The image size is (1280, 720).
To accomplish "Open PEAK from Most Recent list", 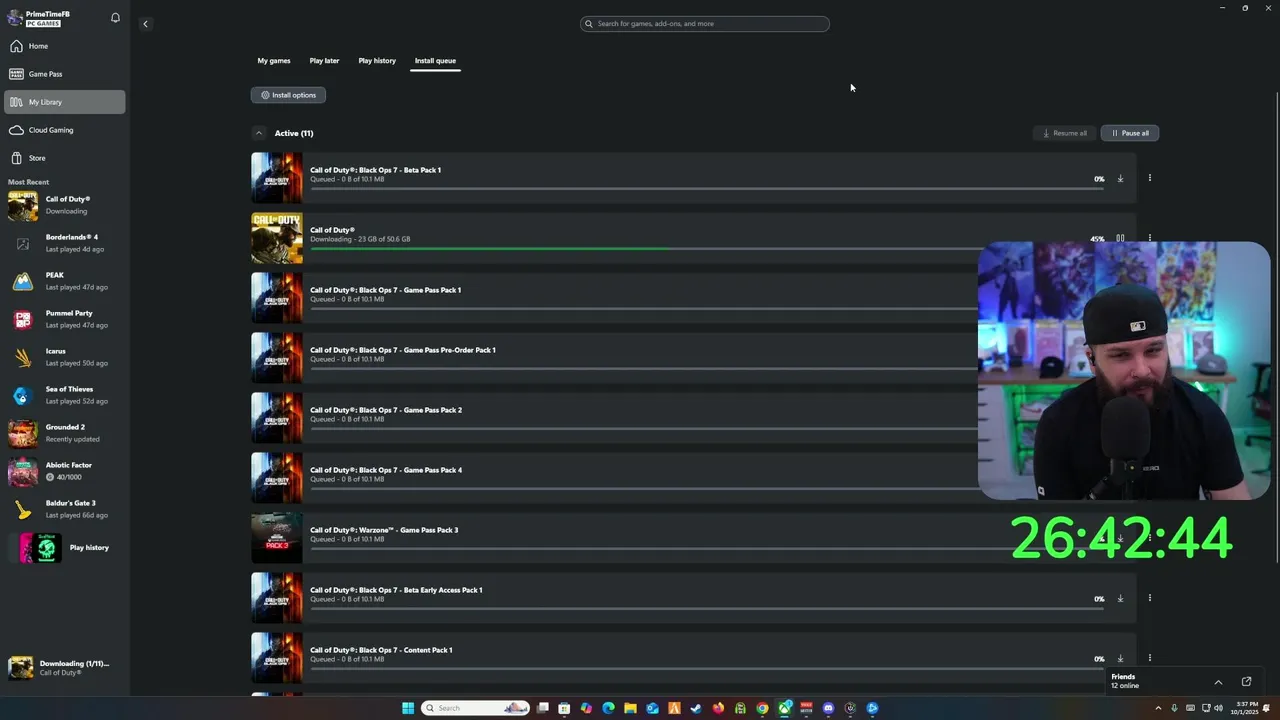I will click(x=65, y=281).
